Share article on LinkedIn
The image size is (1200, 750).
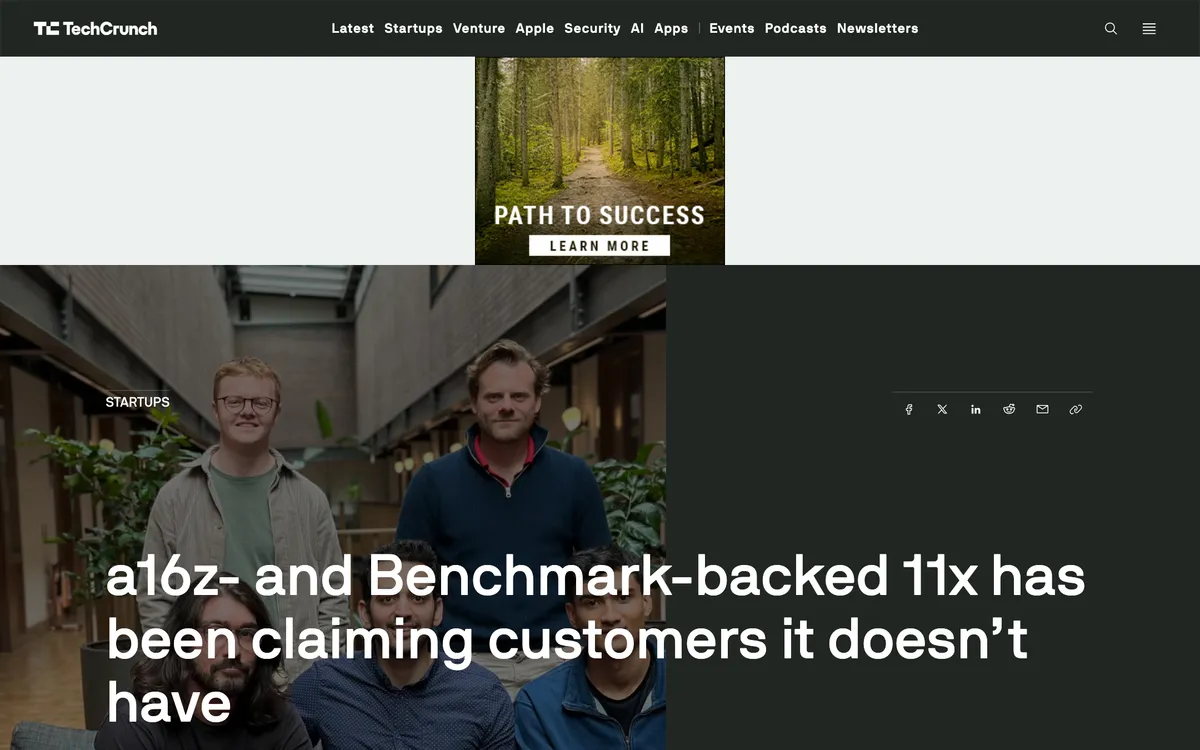[x=976, y=409]
